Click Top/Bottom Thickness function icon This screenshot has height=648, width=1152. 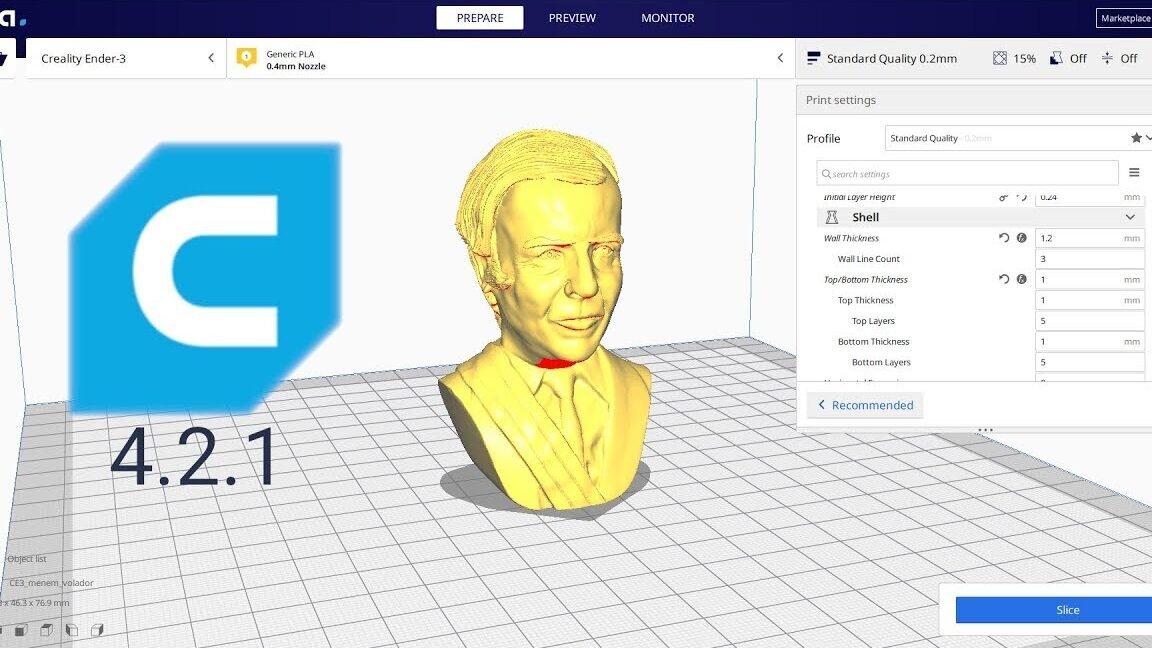tap(1021, 279)
